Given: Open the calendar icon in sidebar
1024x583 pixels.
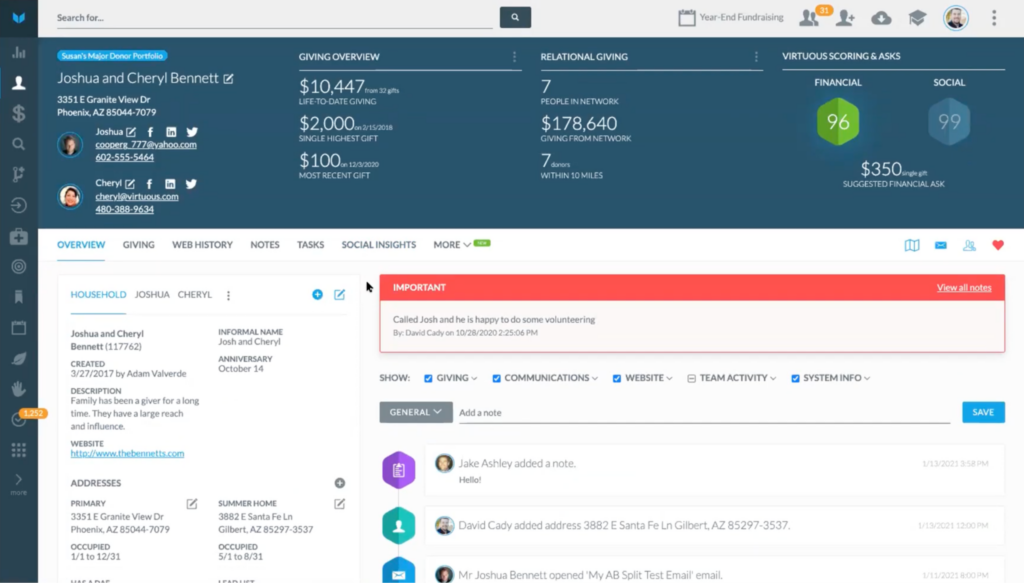Looking at the screenshot, I should pos(19,328).
